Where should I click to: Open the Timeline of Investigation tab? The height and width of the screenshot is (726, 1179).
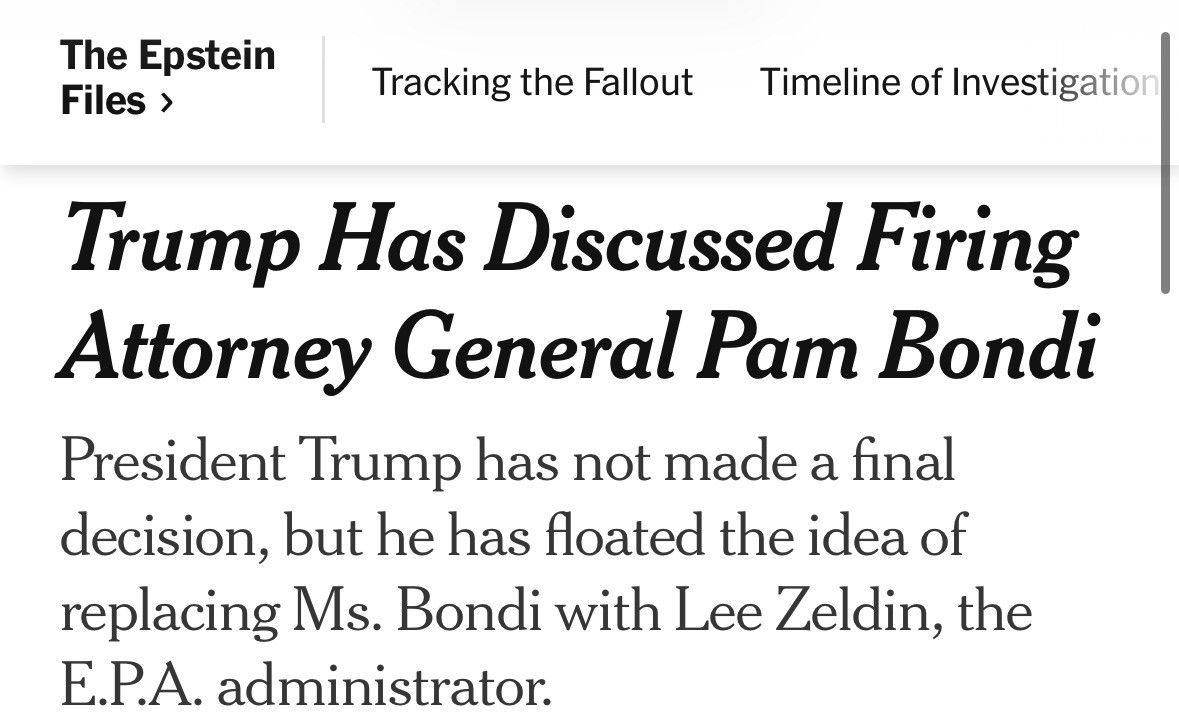tap(959, 82)
